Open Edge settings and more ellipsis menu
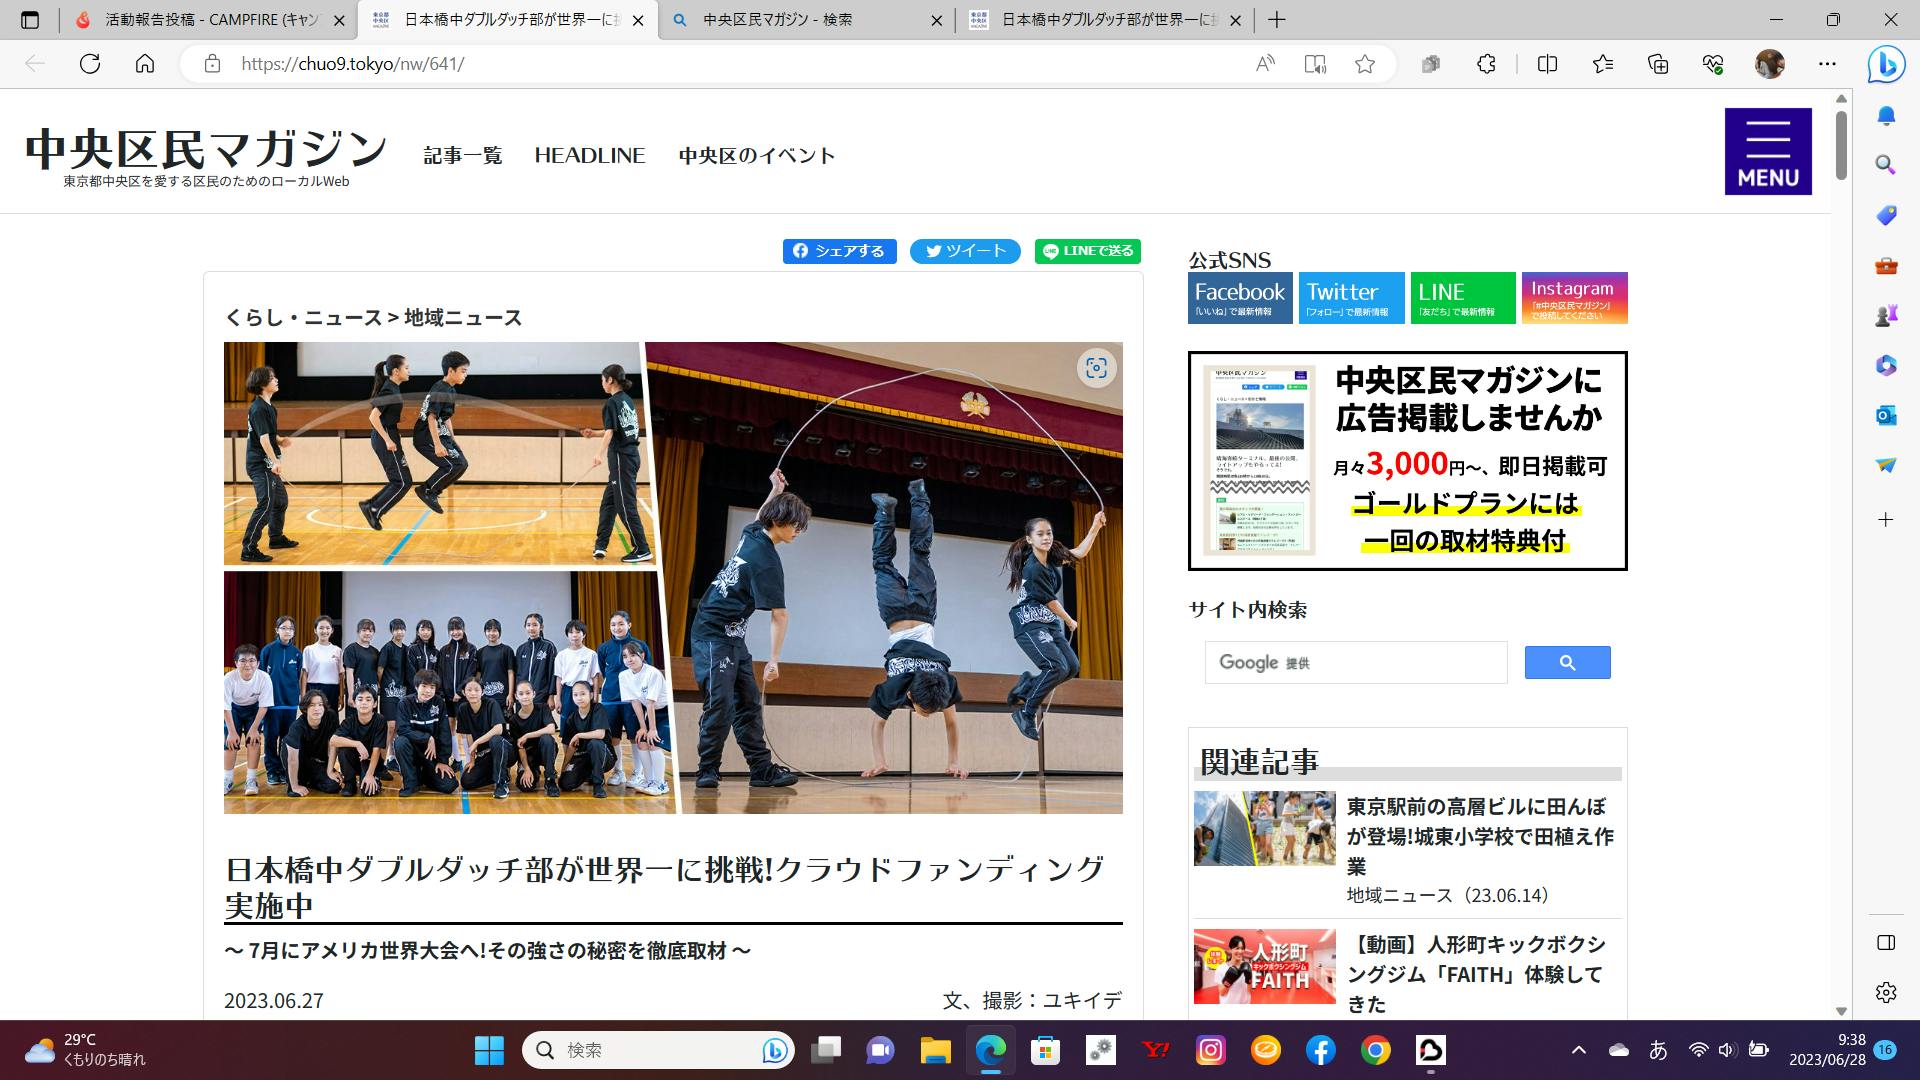This screenshot has height=1080, width=1920. tap(1827, 64)
